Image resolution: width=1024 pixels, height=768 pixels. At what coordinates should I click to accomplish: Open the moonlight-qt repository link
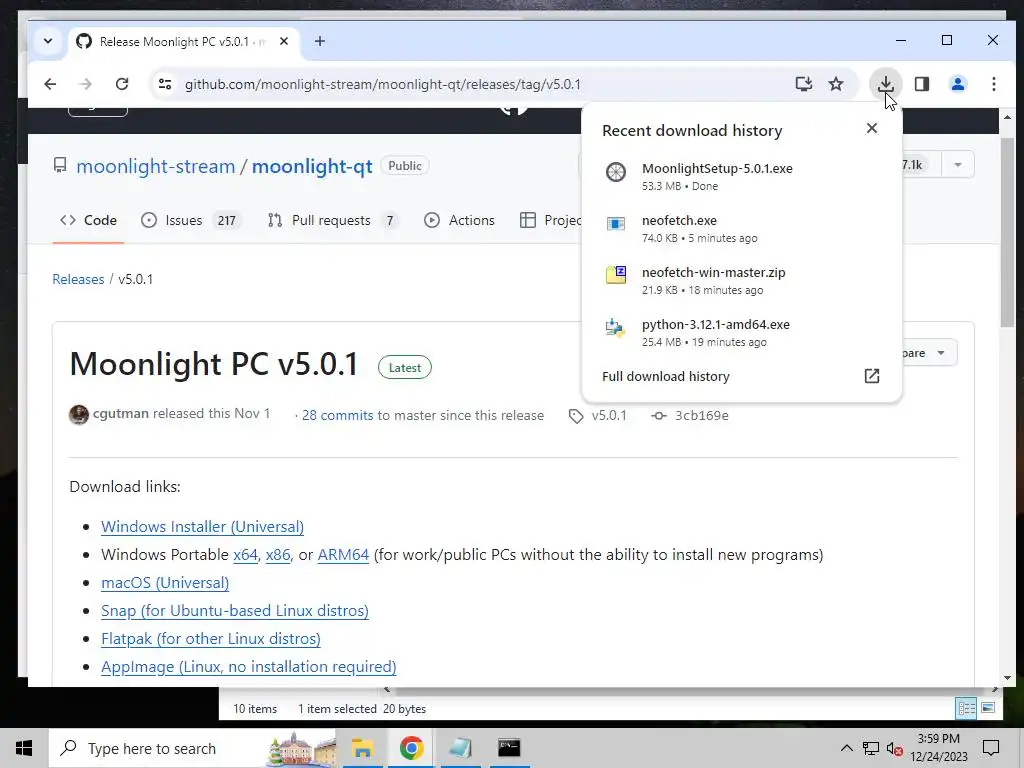(312, 166)
